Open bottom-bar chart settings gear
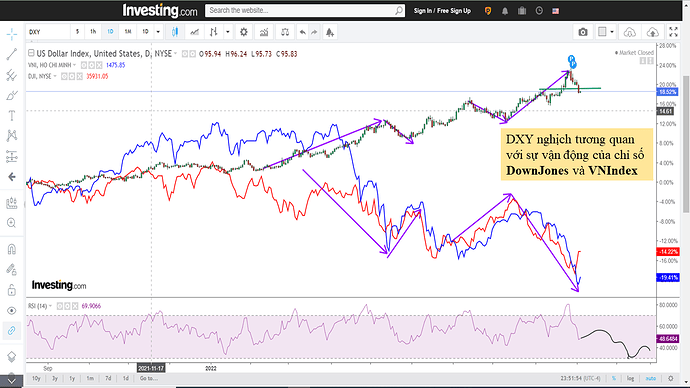The height and width of the screenshot is (388, 690). tap(671, 378)
